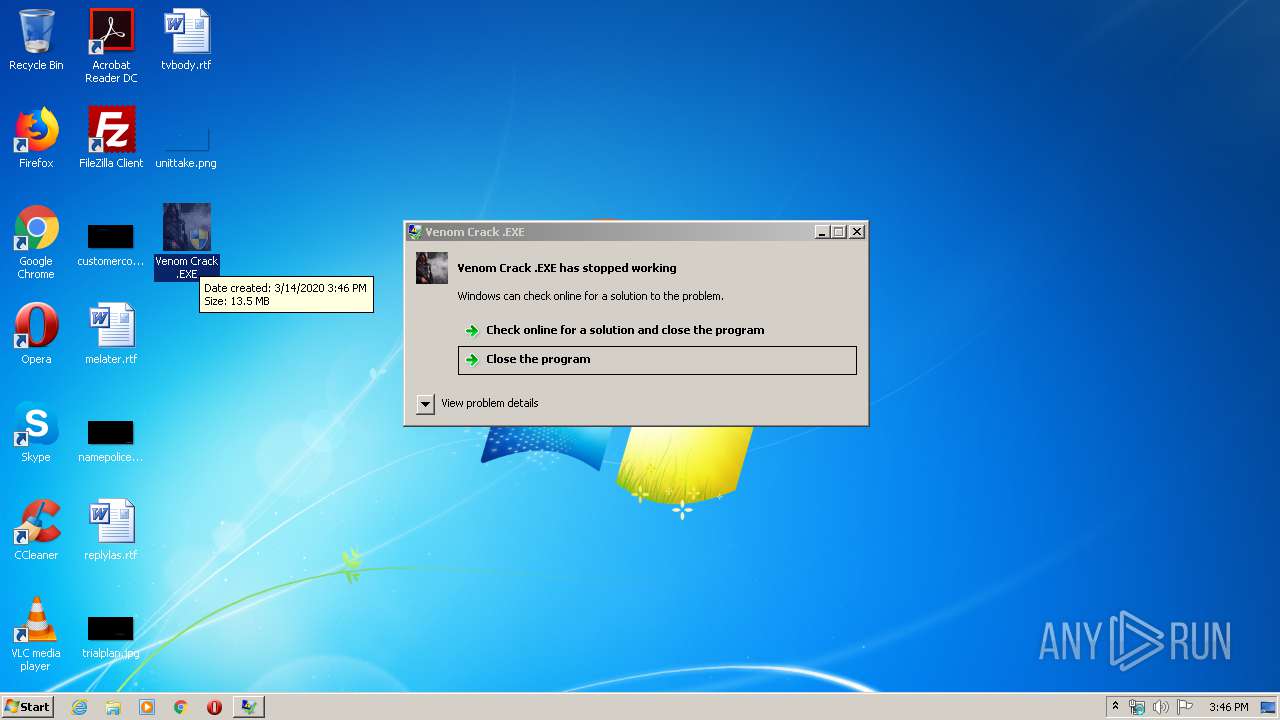Open Action Center flag icon
The image size is (1280, 720).
click(1185, 707)
